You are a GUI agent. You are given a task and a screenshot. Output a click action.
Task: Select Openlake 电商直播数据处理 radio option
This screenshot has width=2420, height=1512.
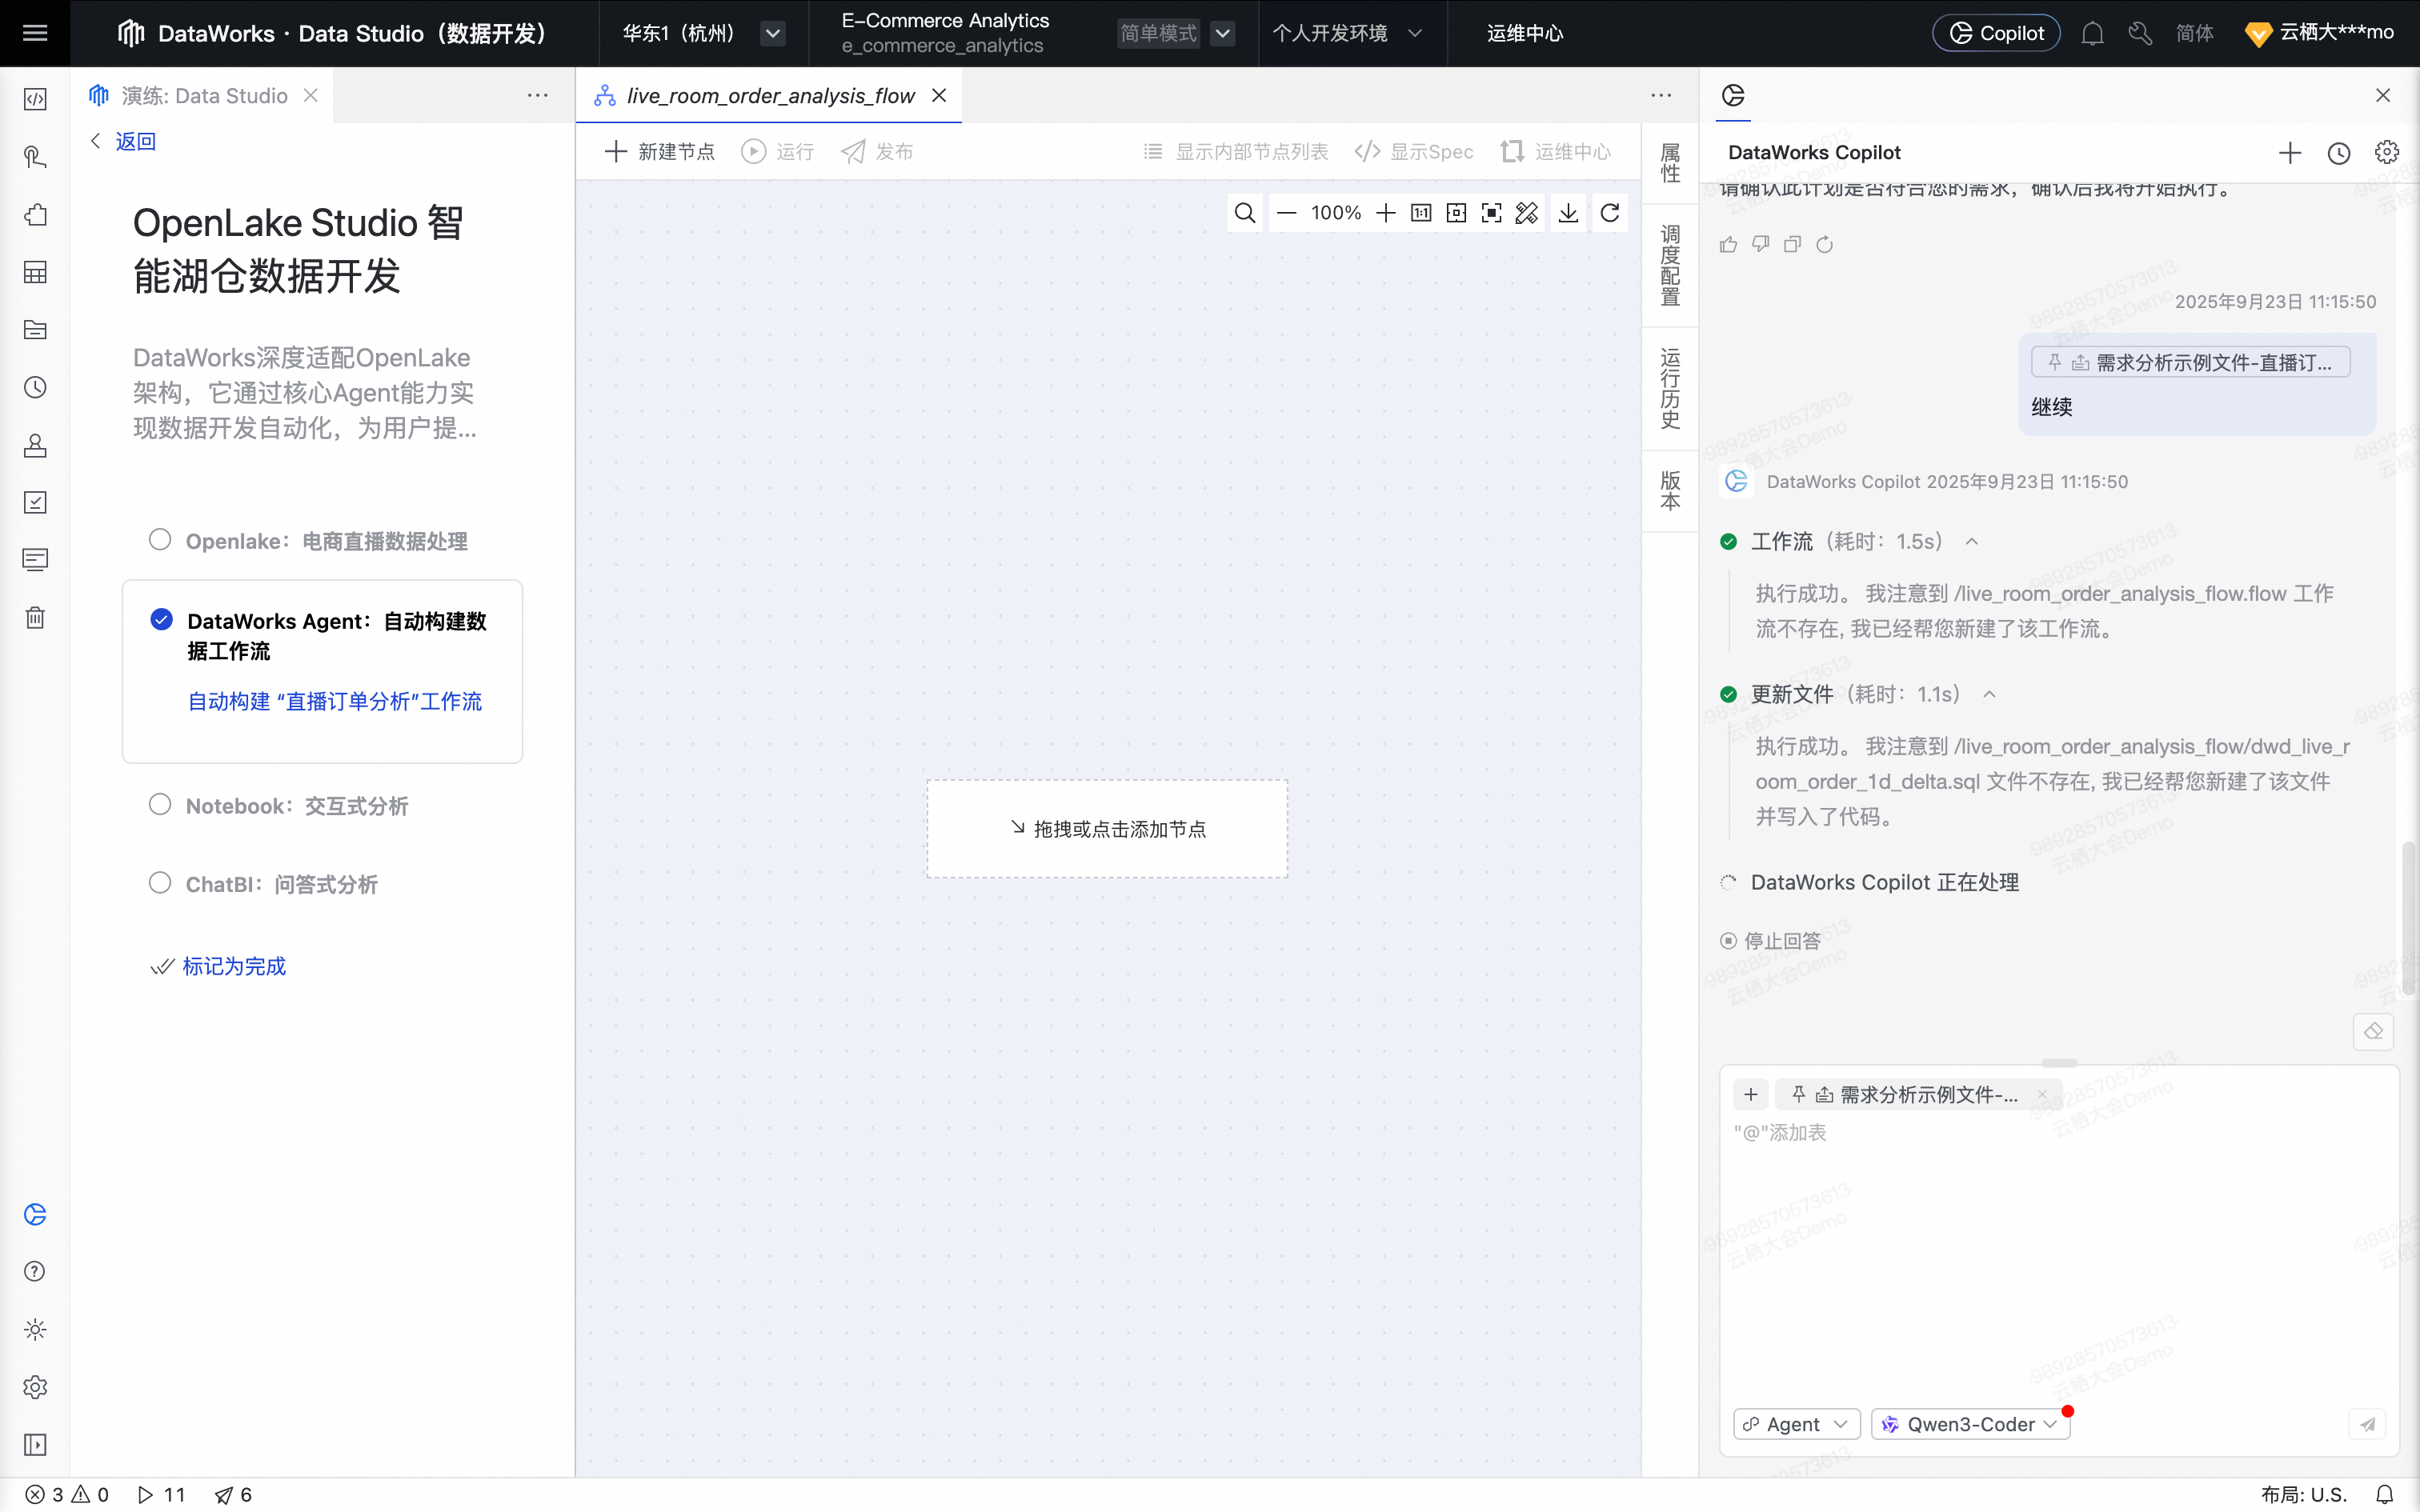pos(160,540)
